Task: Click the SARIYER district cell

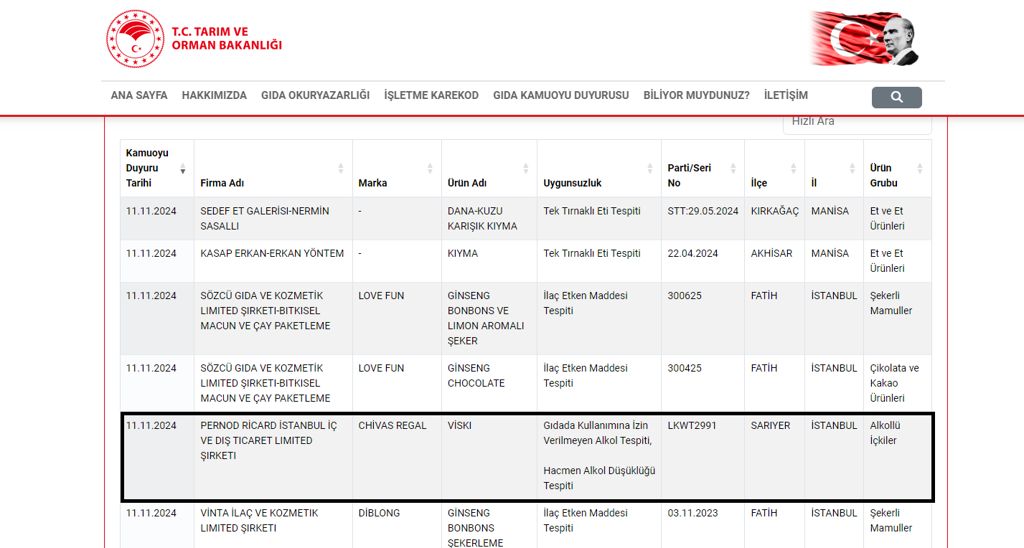Action: point(775,456)
